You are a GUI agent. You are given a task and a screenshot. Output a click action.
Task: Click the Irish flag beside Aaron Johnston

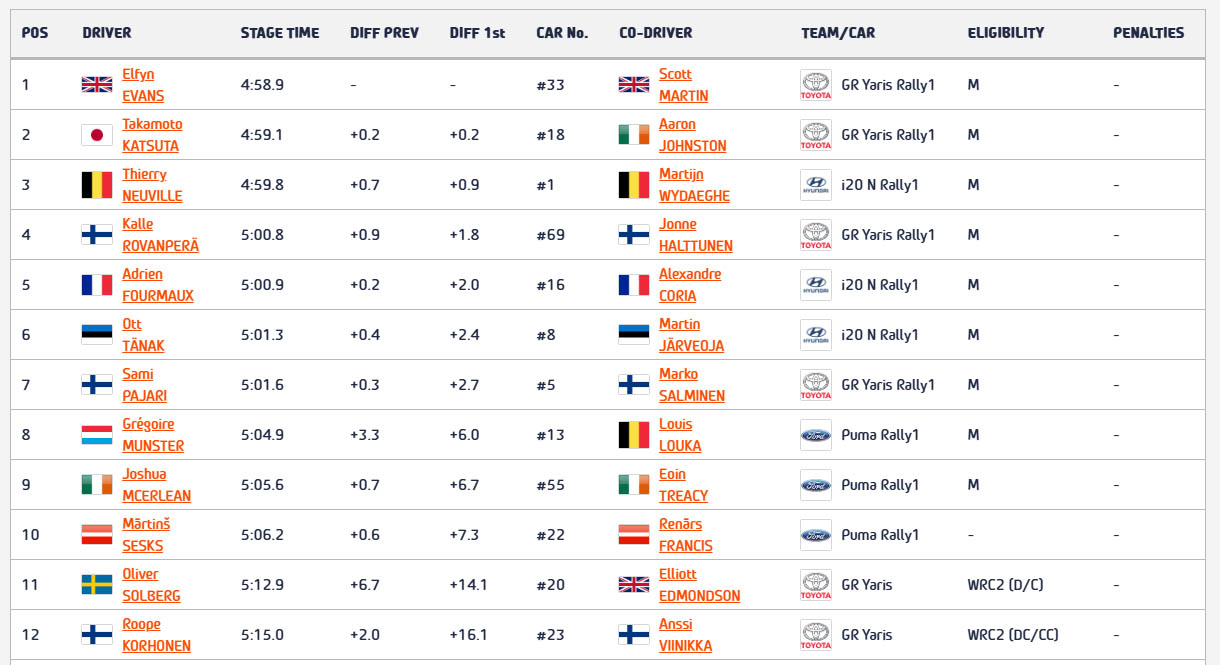coord(634,135)
